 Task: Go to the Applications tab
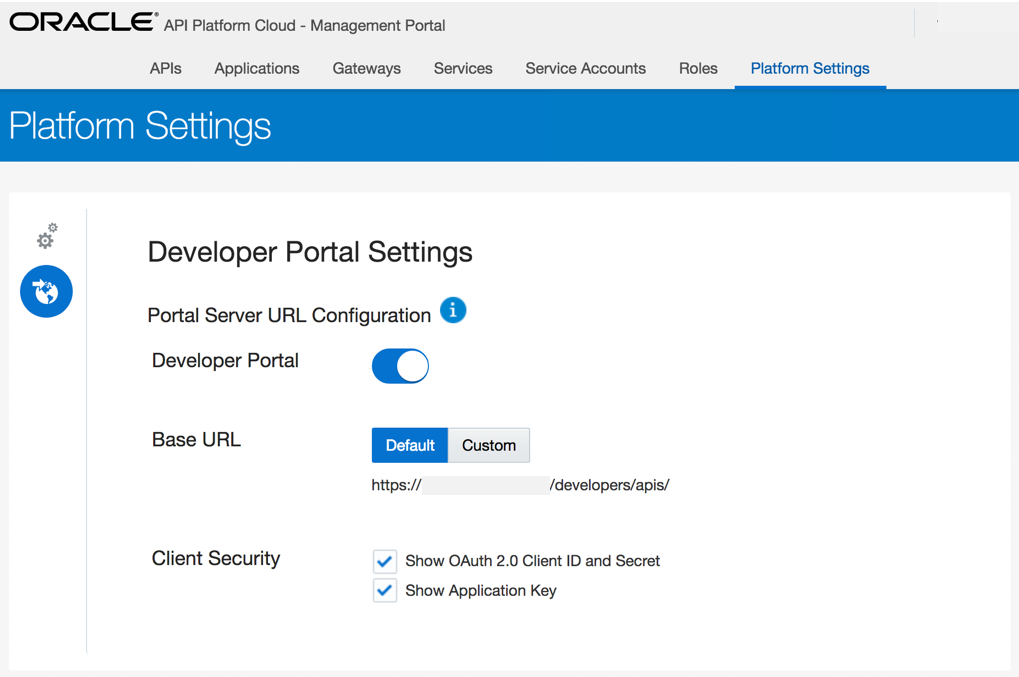(x=257, y=68)
